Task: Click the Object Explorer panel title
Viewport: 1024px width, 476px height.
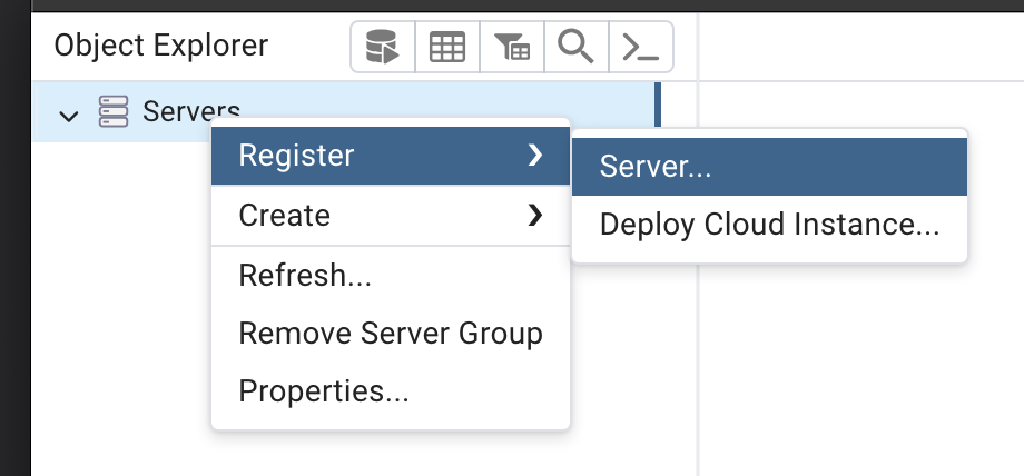Action: (x=161, y=46)
